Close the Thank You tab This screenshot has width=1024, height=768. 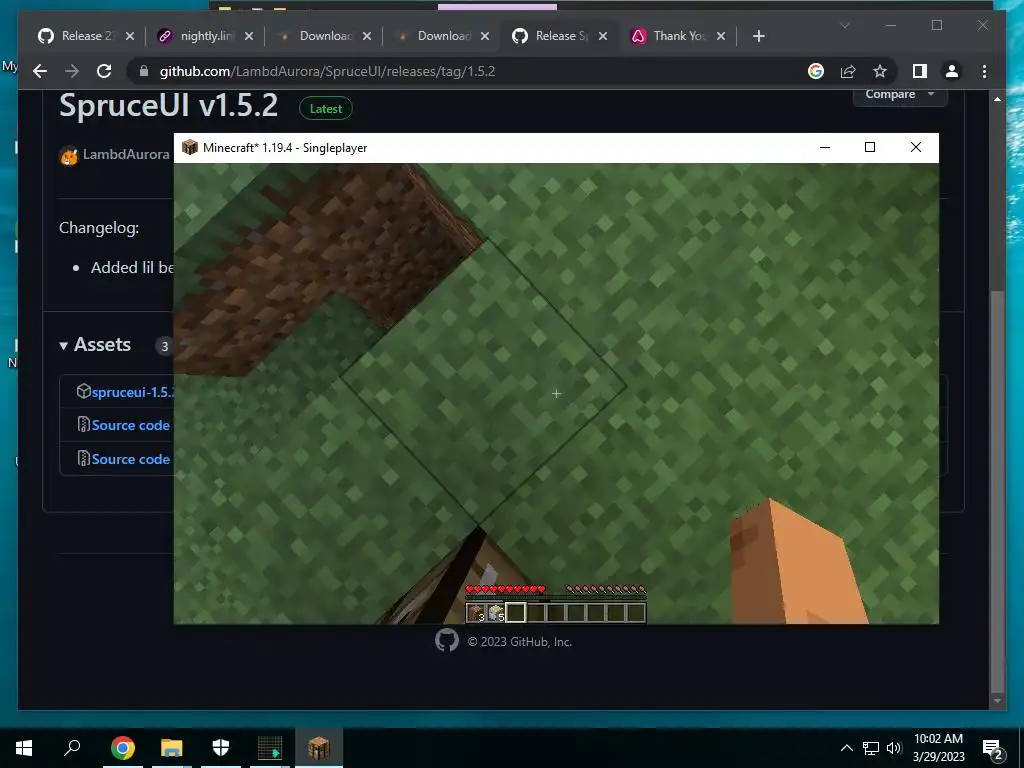(x=721, y=36)
